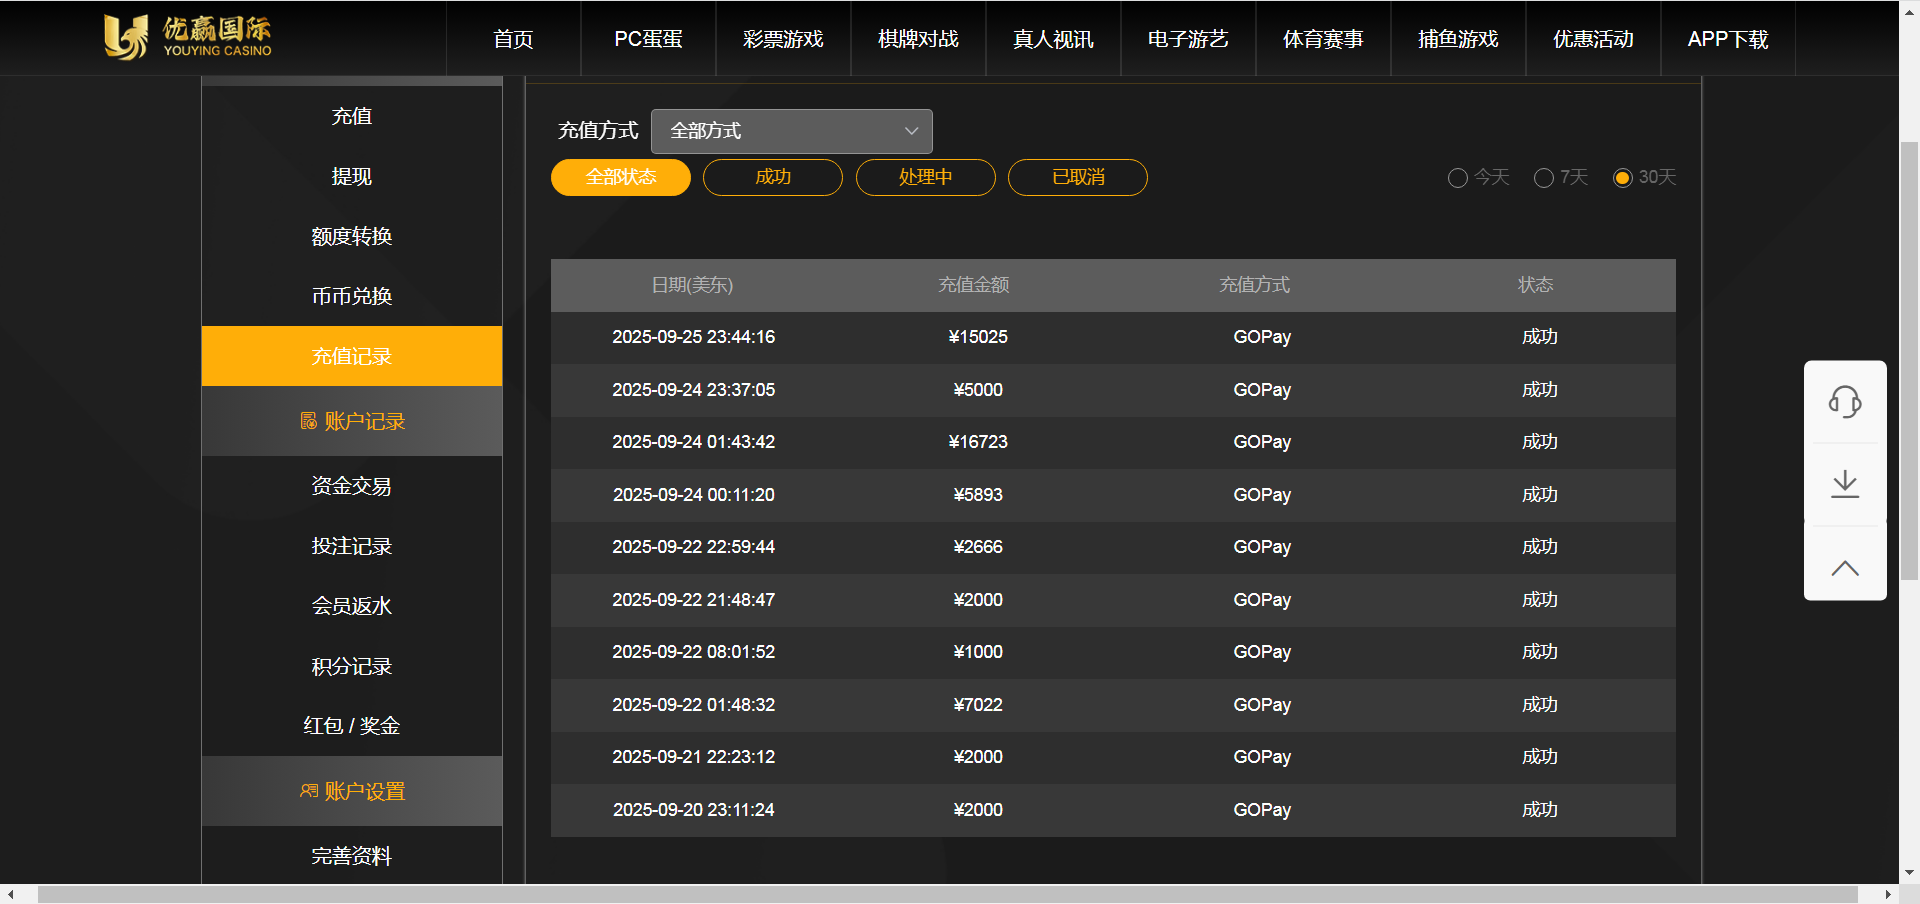Open customer service headset icon
Screen dimensions: 1920x904
tap(1844, 402)
